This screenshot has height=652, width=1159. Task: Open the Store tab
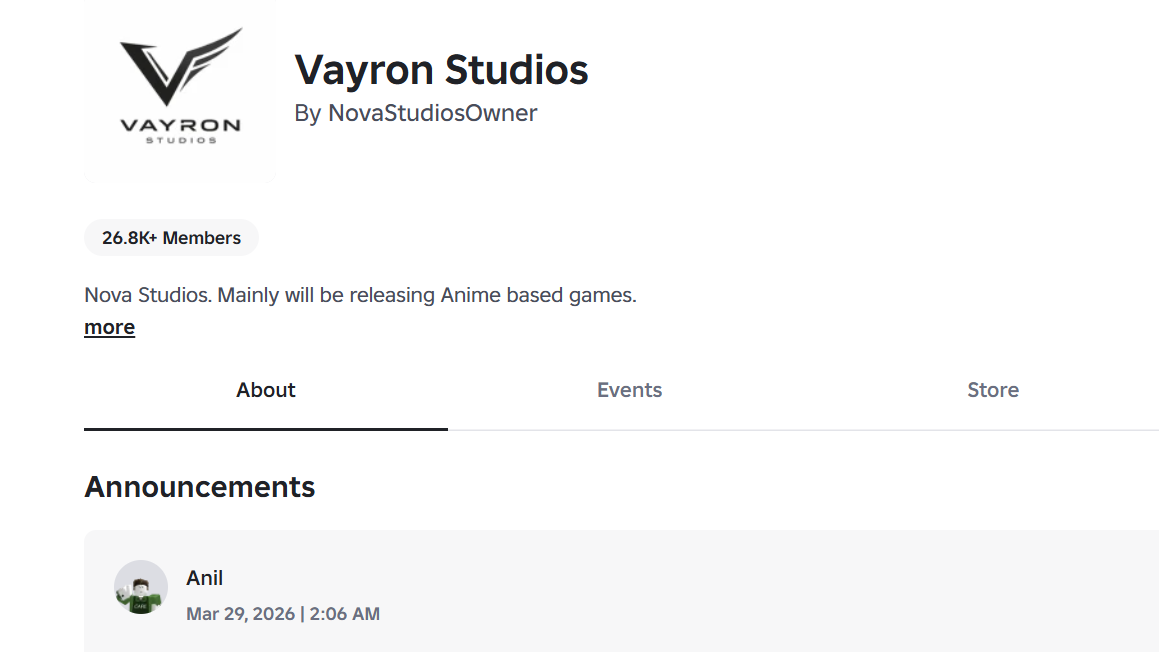993,390
